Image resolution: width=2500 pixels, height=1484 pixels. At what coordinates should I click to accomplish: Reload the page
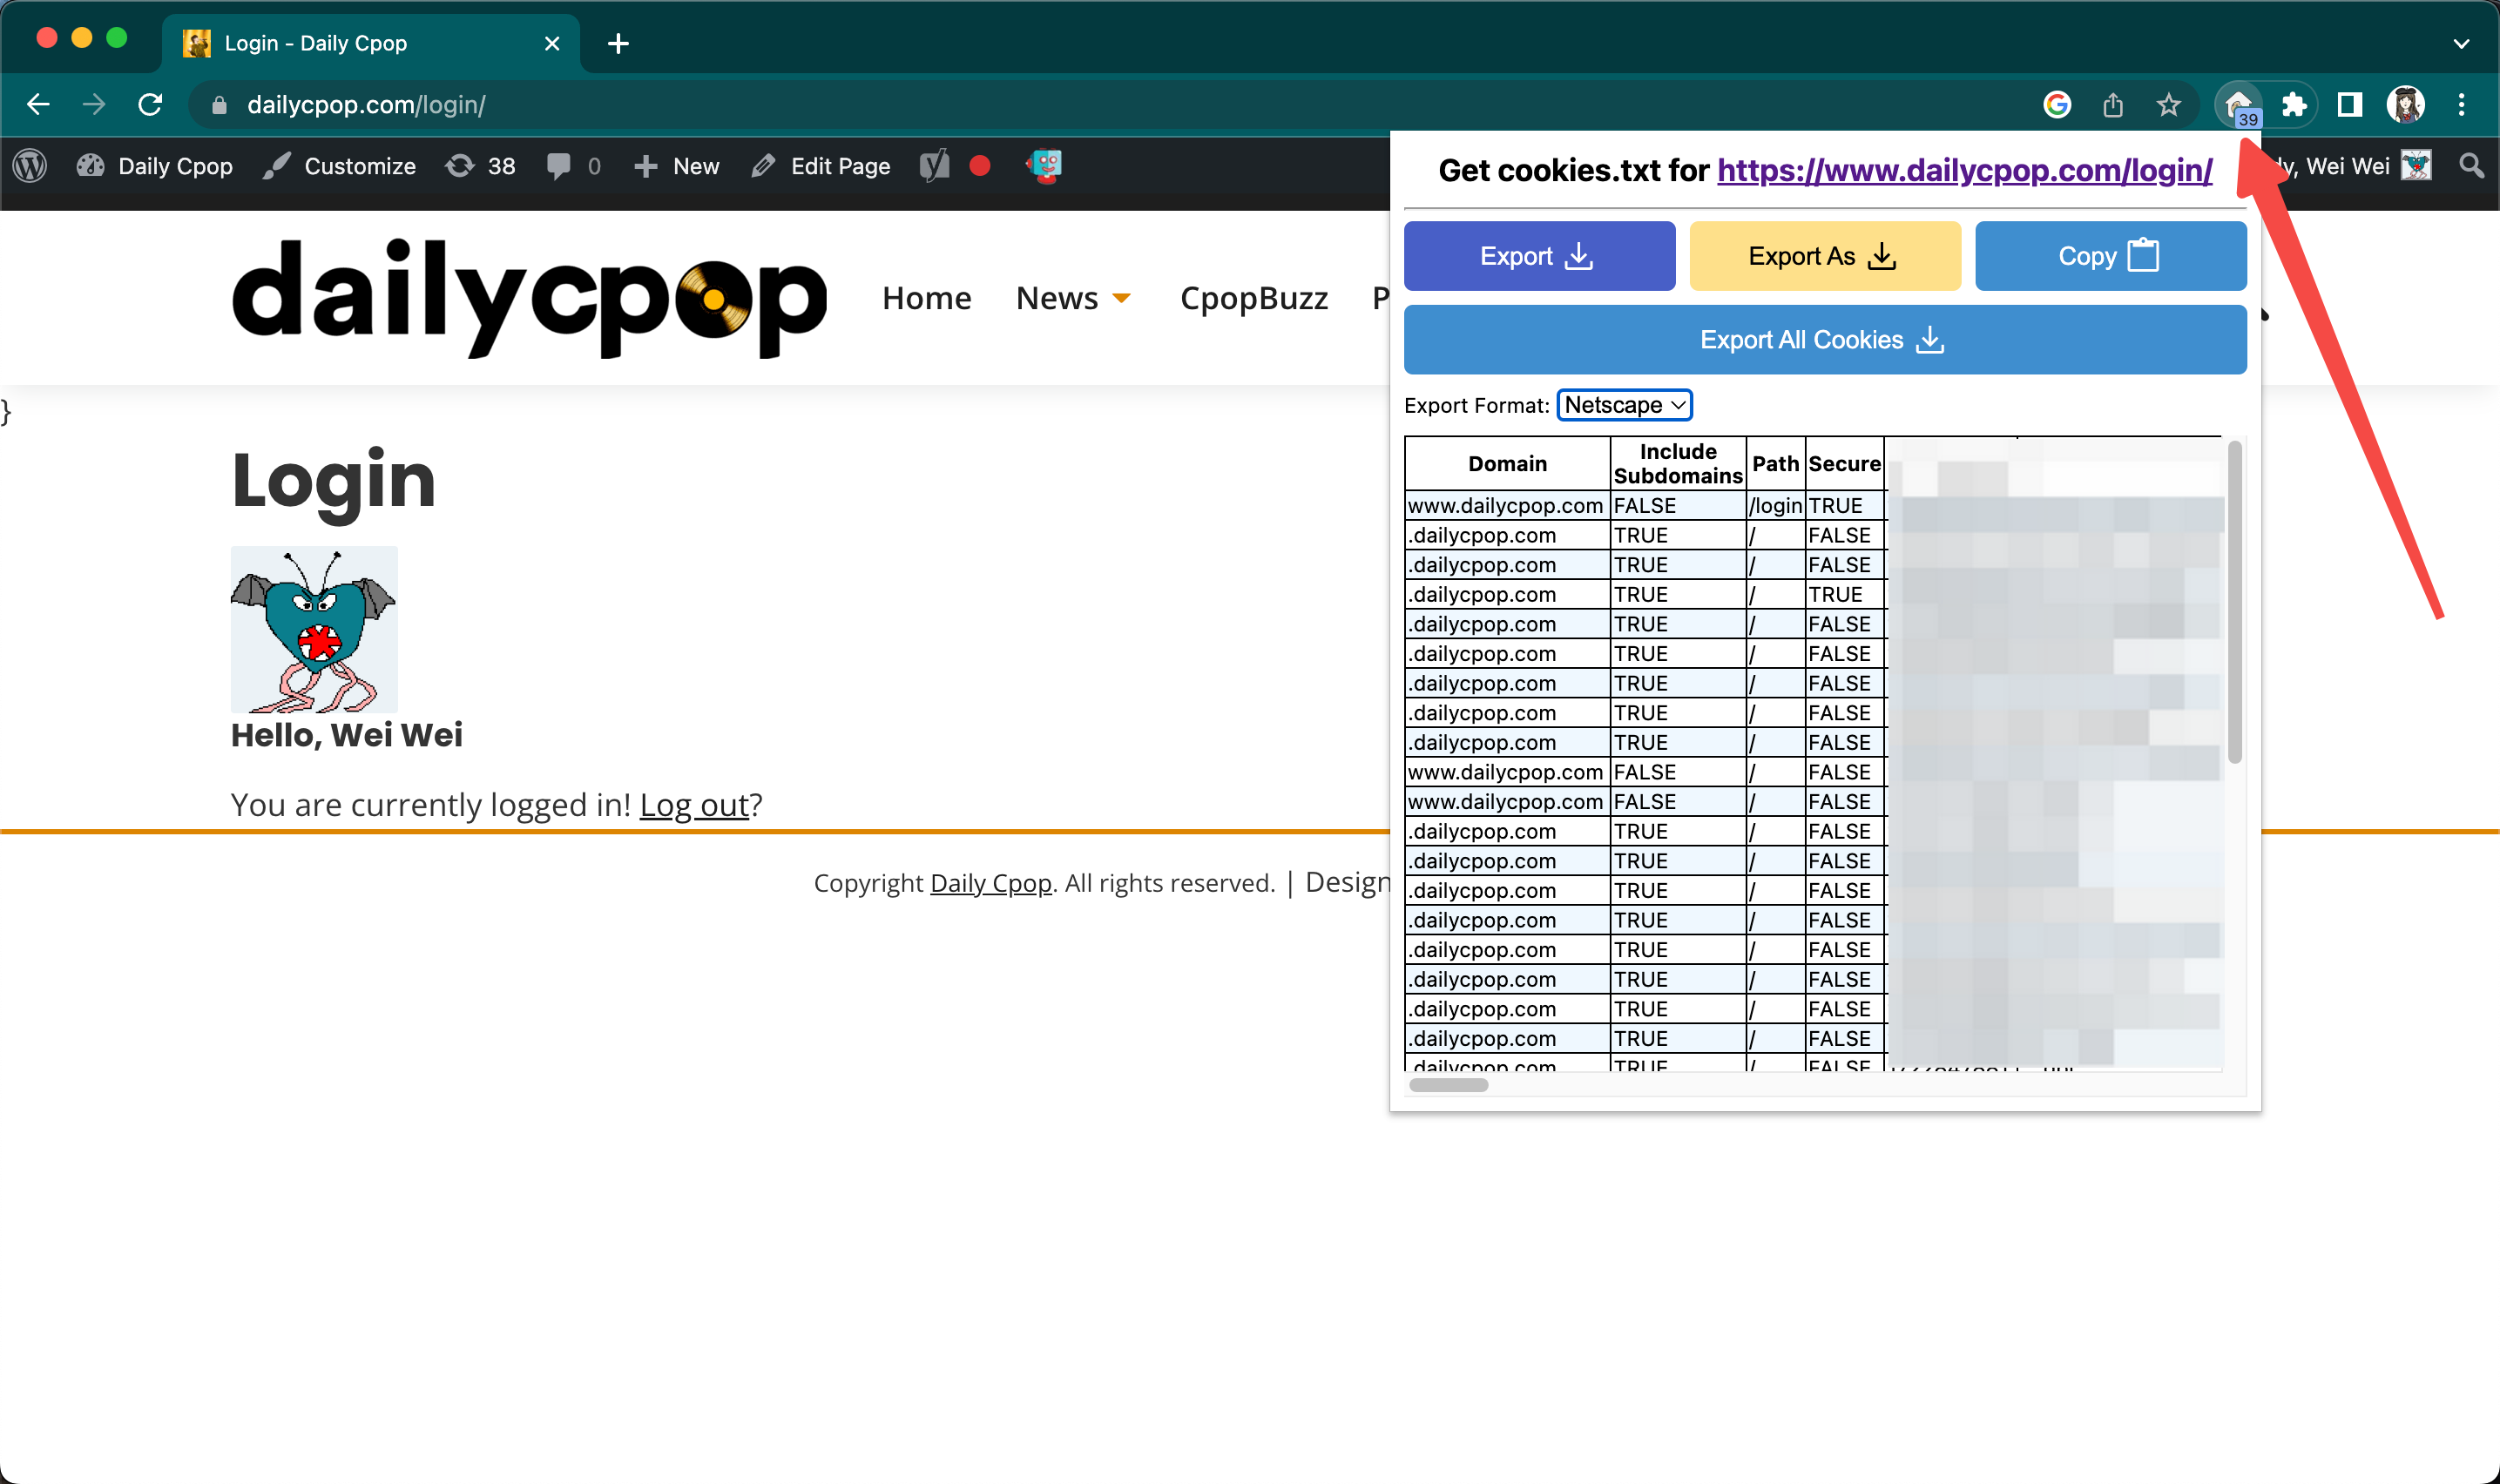click(x=150, y=104)
